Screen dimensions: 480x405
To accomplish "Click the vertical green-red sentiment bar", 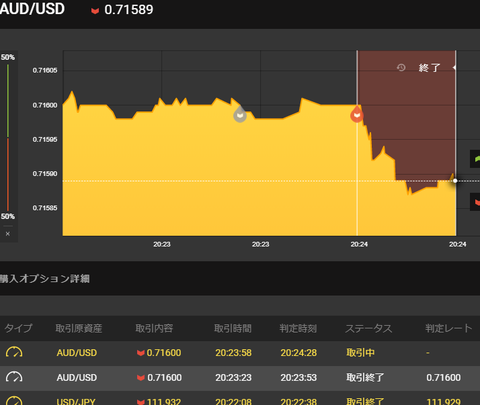I will [x=8, y=137].
